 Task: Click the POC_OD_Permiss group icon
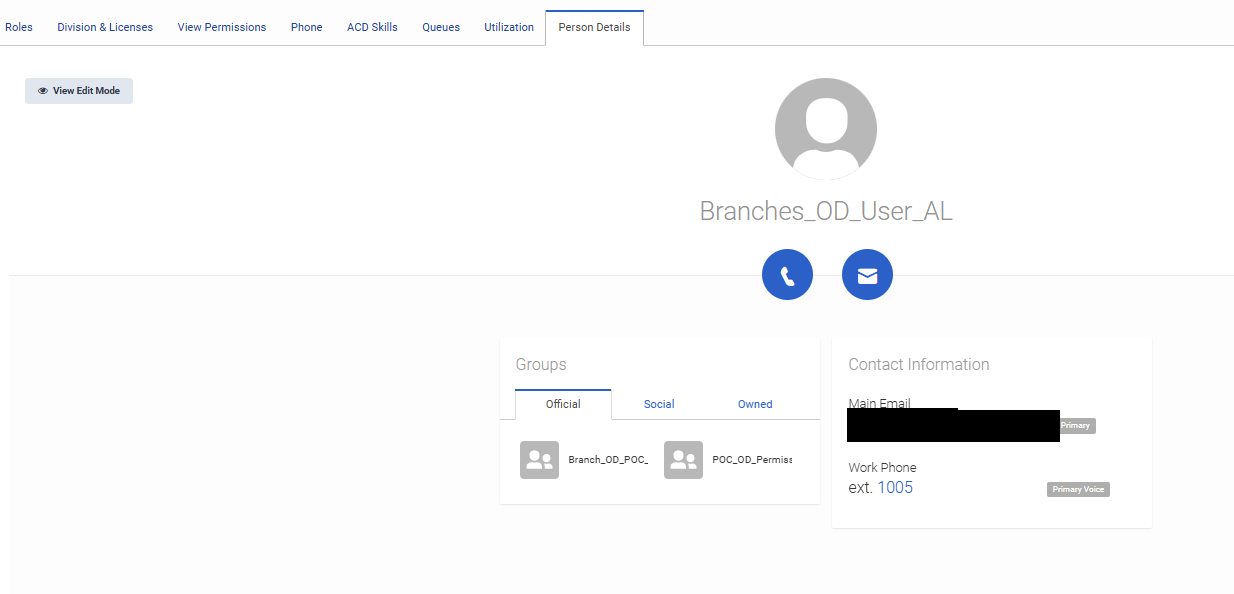coord(683,460)
